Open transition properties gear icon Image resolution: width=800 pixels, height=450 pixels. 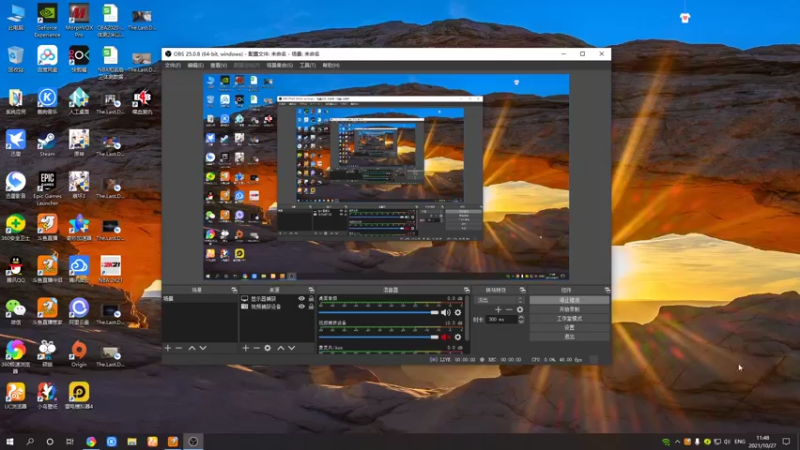[520, 310]
